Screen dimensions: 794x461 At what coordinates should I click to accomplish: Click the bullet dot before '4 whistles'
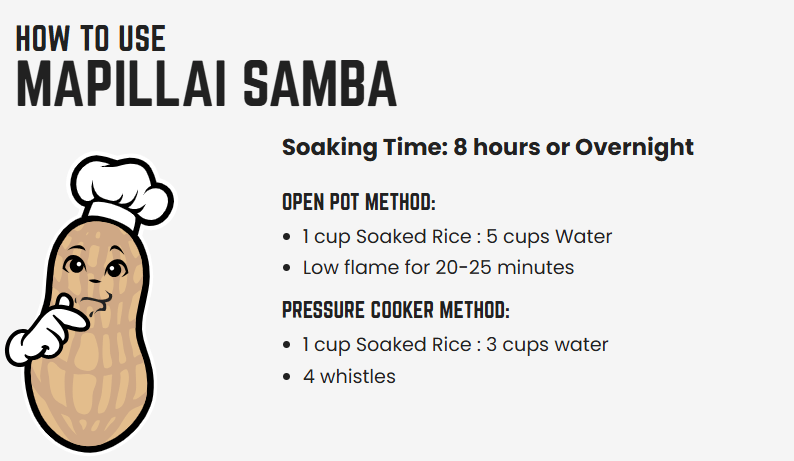(x=289, y=377)
